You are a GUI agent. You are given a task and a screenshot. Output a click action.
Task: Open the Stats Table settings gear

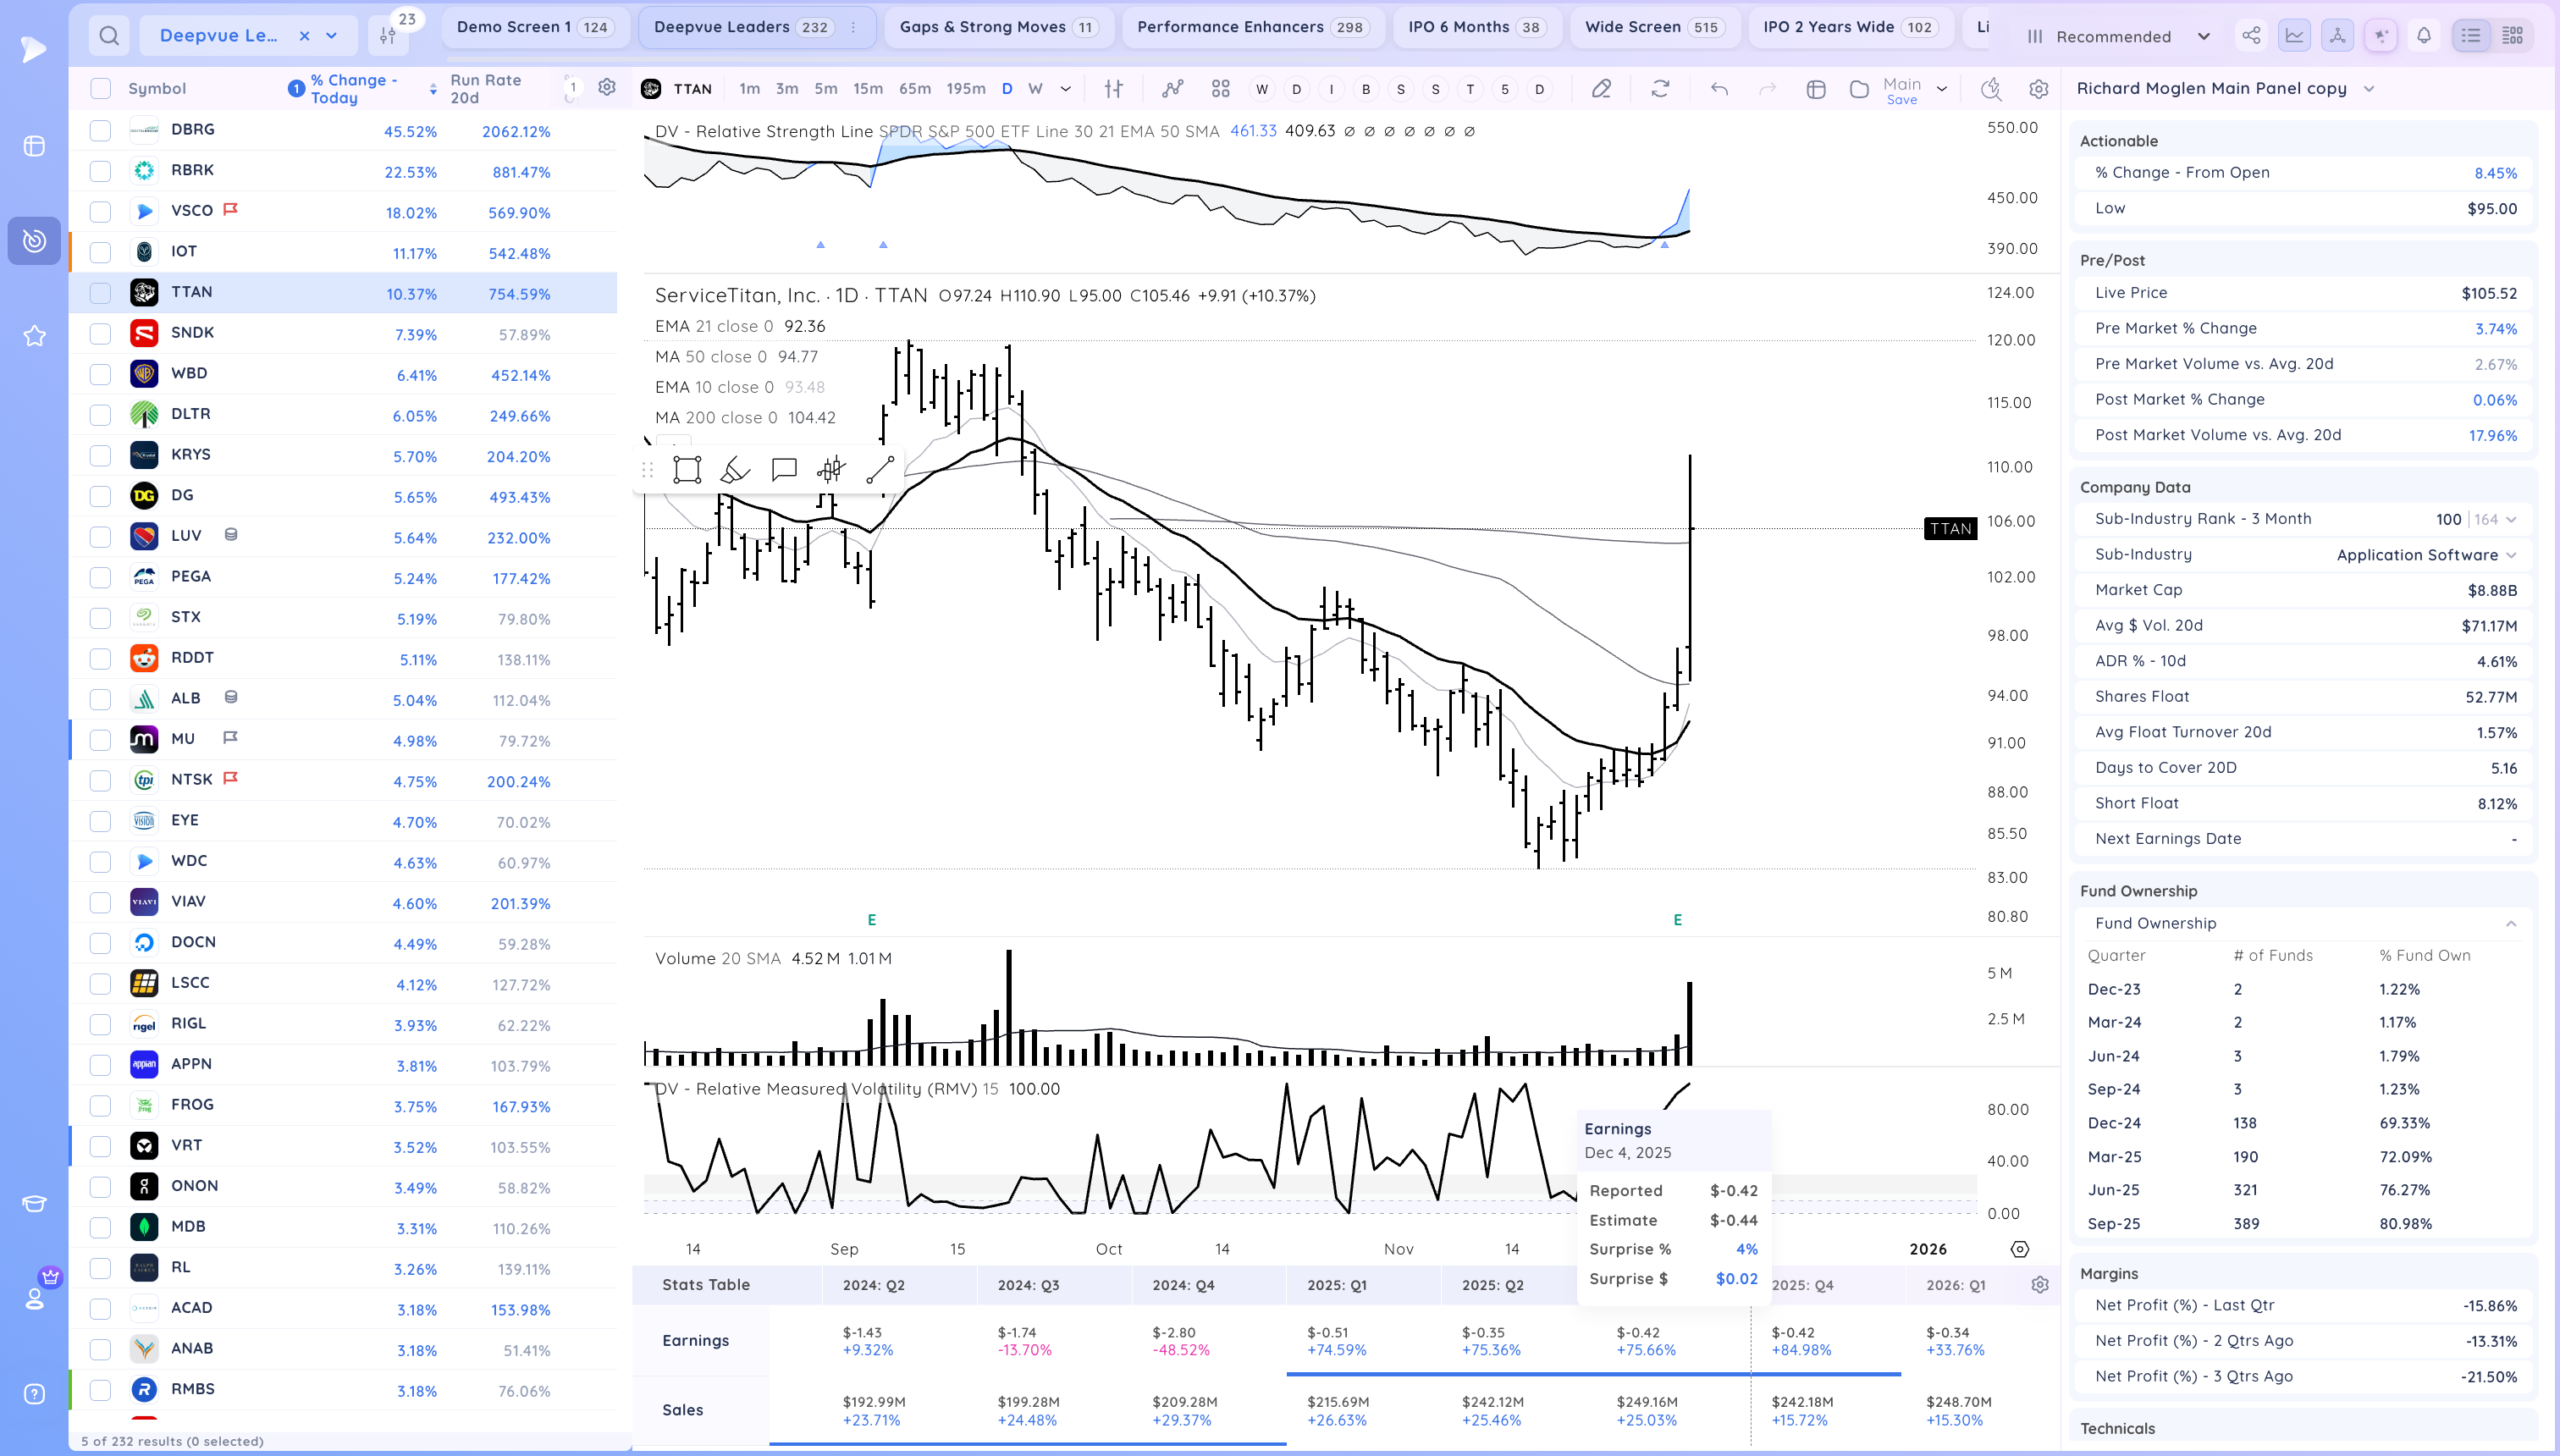click(2040, 1285)
